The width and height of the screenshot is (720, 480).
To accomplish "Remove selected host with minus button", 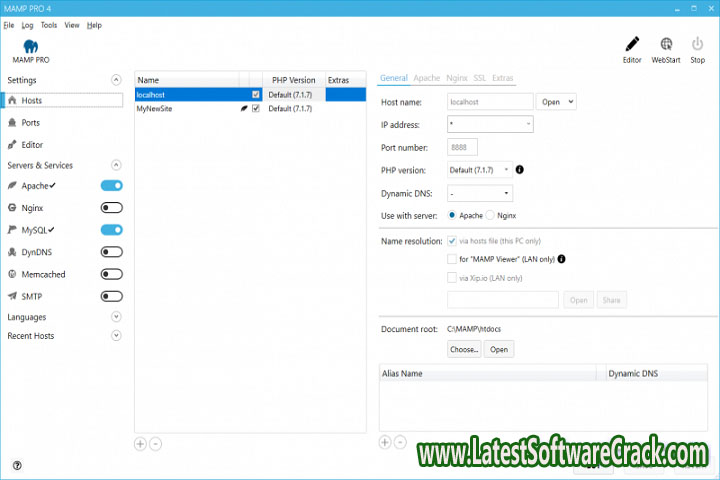I will click(x=156, y=444).
